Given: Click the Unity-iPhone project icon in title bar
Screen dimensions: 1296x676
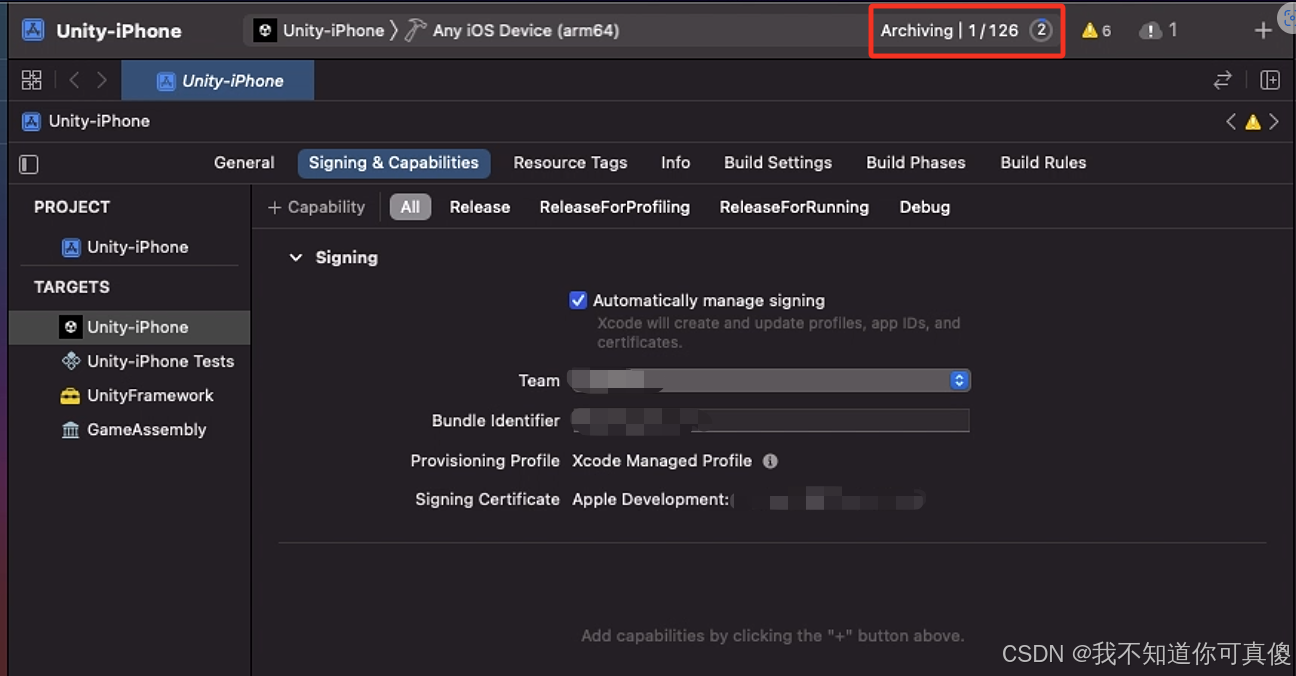Looking at the screenshot, I should click(x=33, y=30).
